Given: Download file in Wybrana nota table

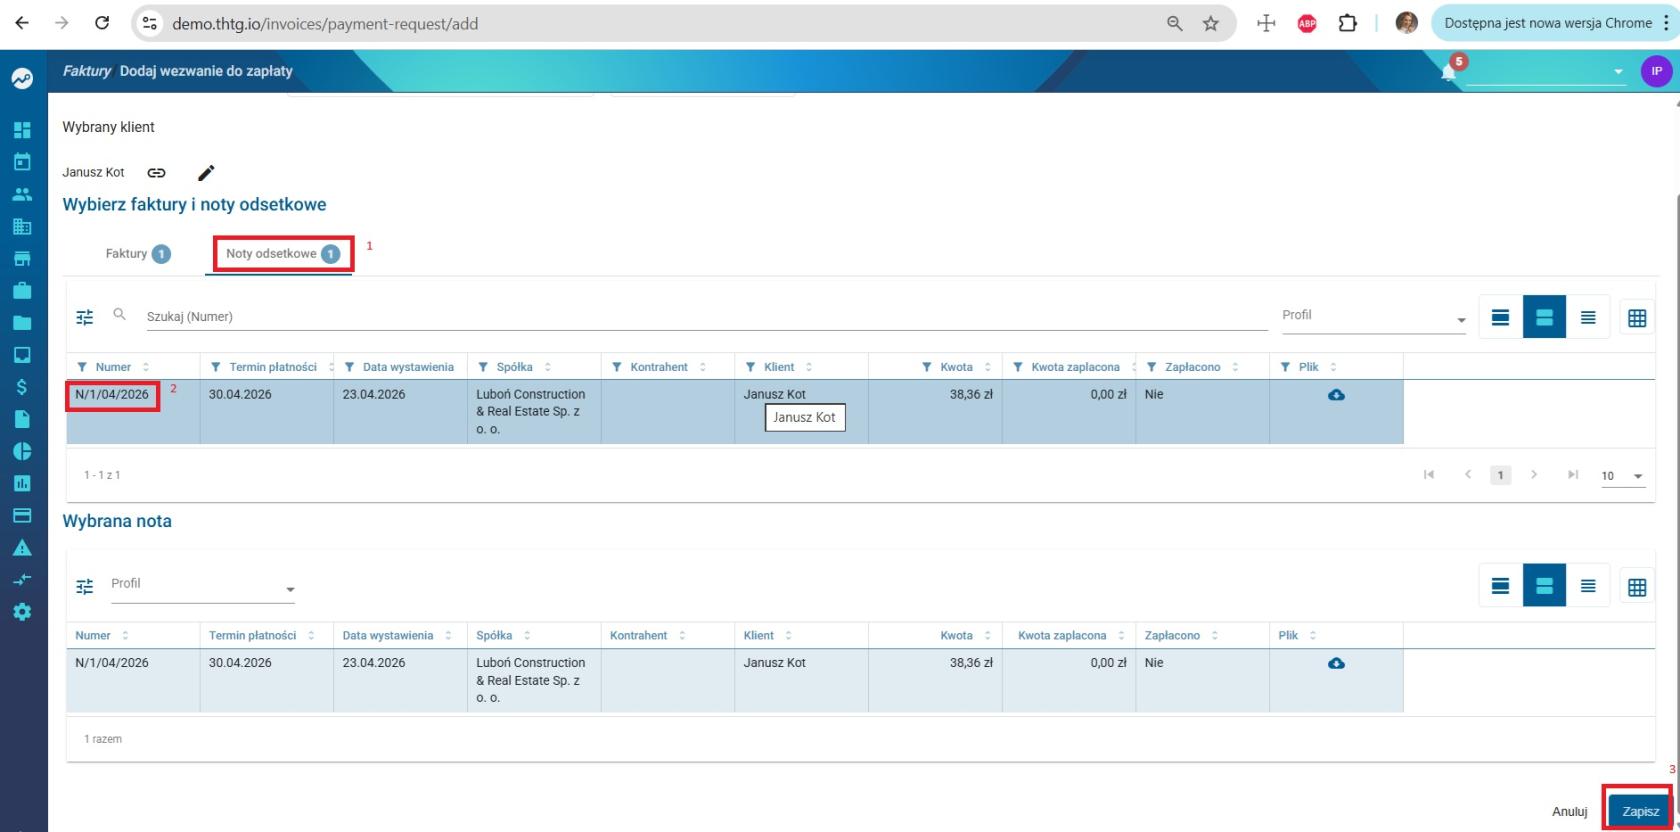Looking at the screenshot, I should click(x=1336, y=663).
